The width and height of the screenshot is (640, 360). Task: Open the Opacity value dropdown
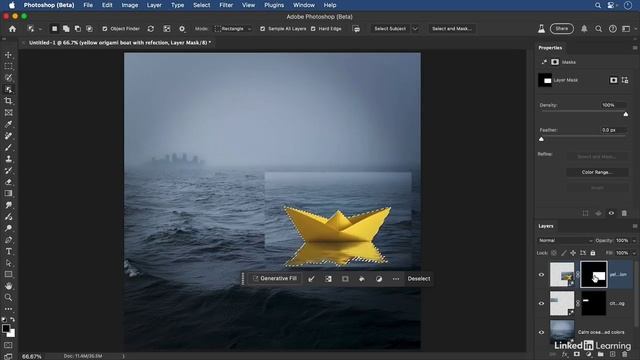(x=634, y=240)
